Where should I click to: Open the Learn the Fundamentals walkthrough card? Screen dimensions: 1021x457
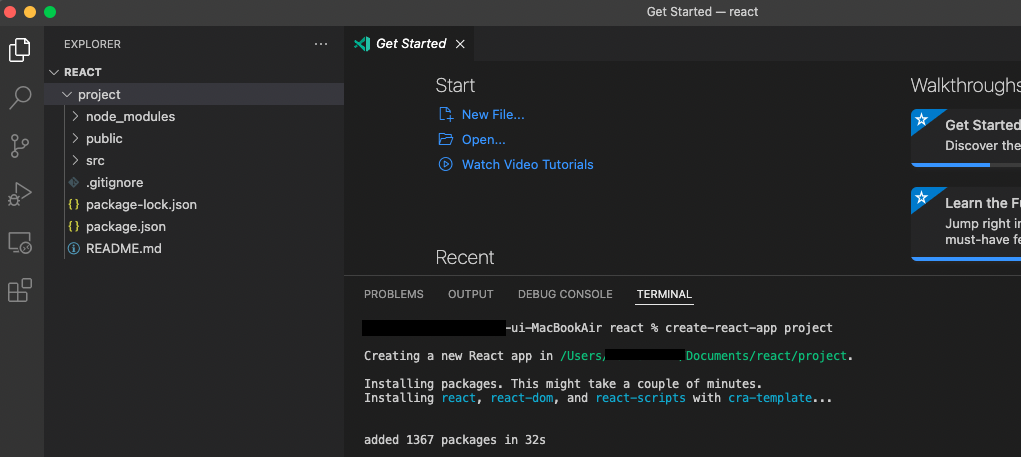tap(966, 223)
